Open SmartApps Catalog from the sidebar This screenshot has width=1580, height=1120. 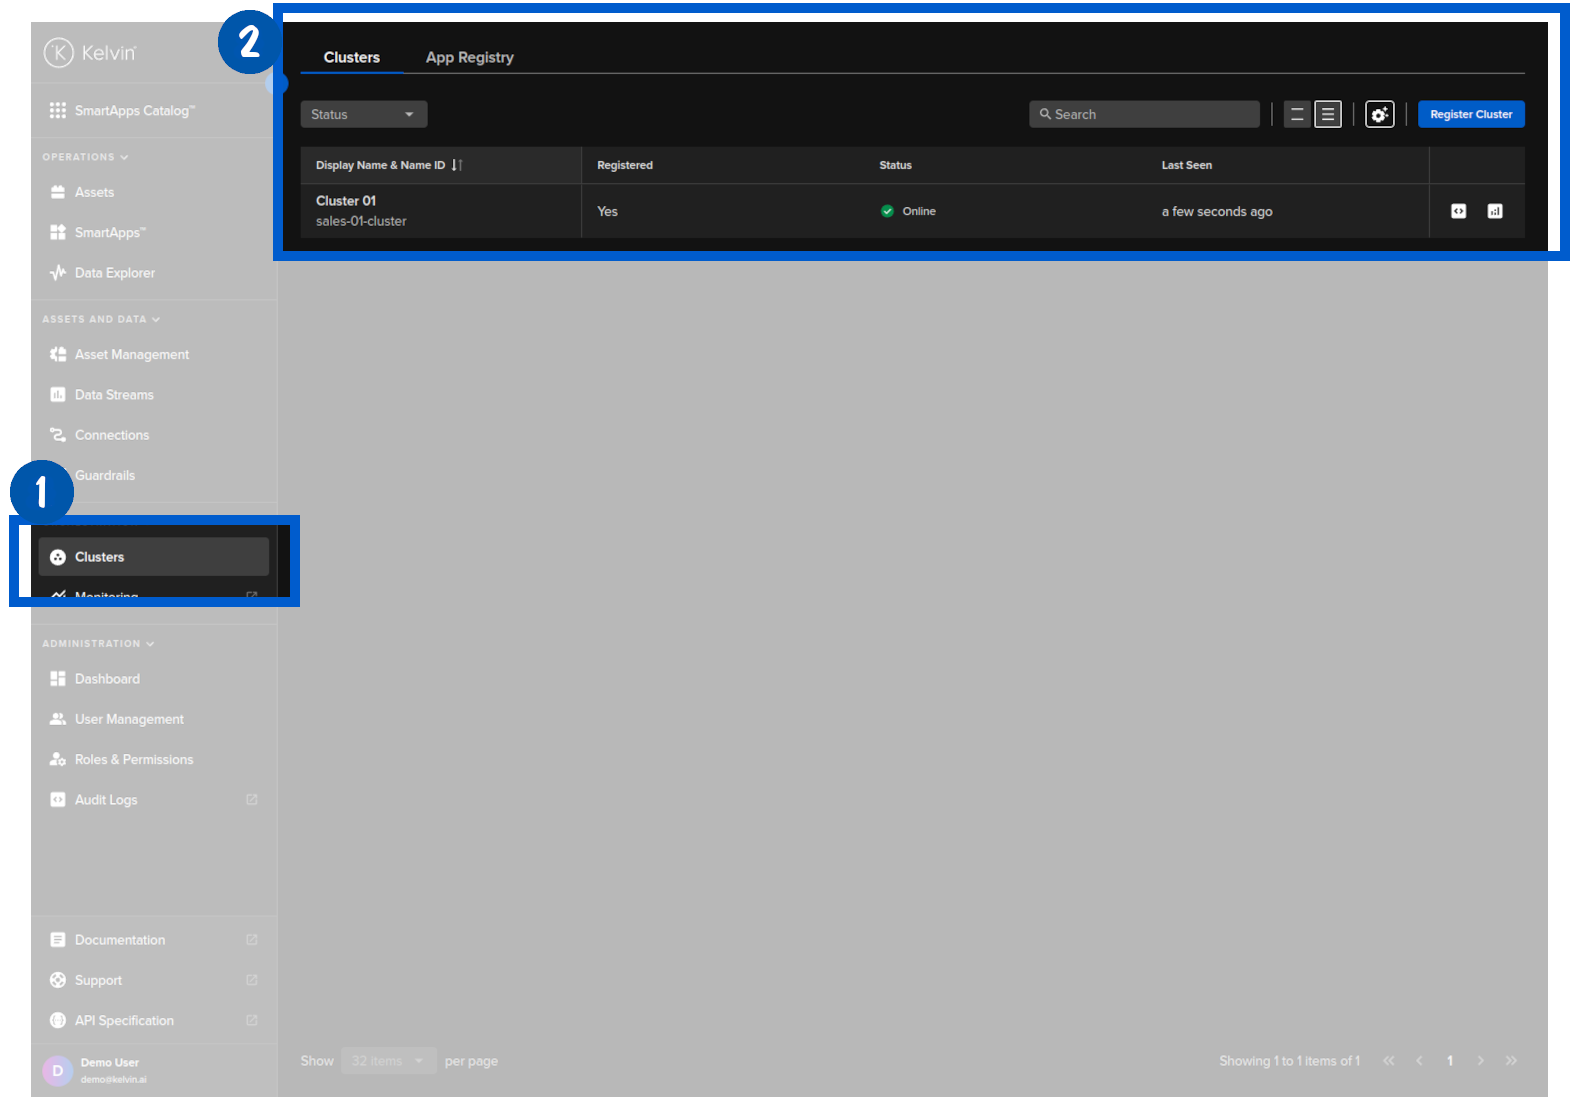click(x=133, y=111)
